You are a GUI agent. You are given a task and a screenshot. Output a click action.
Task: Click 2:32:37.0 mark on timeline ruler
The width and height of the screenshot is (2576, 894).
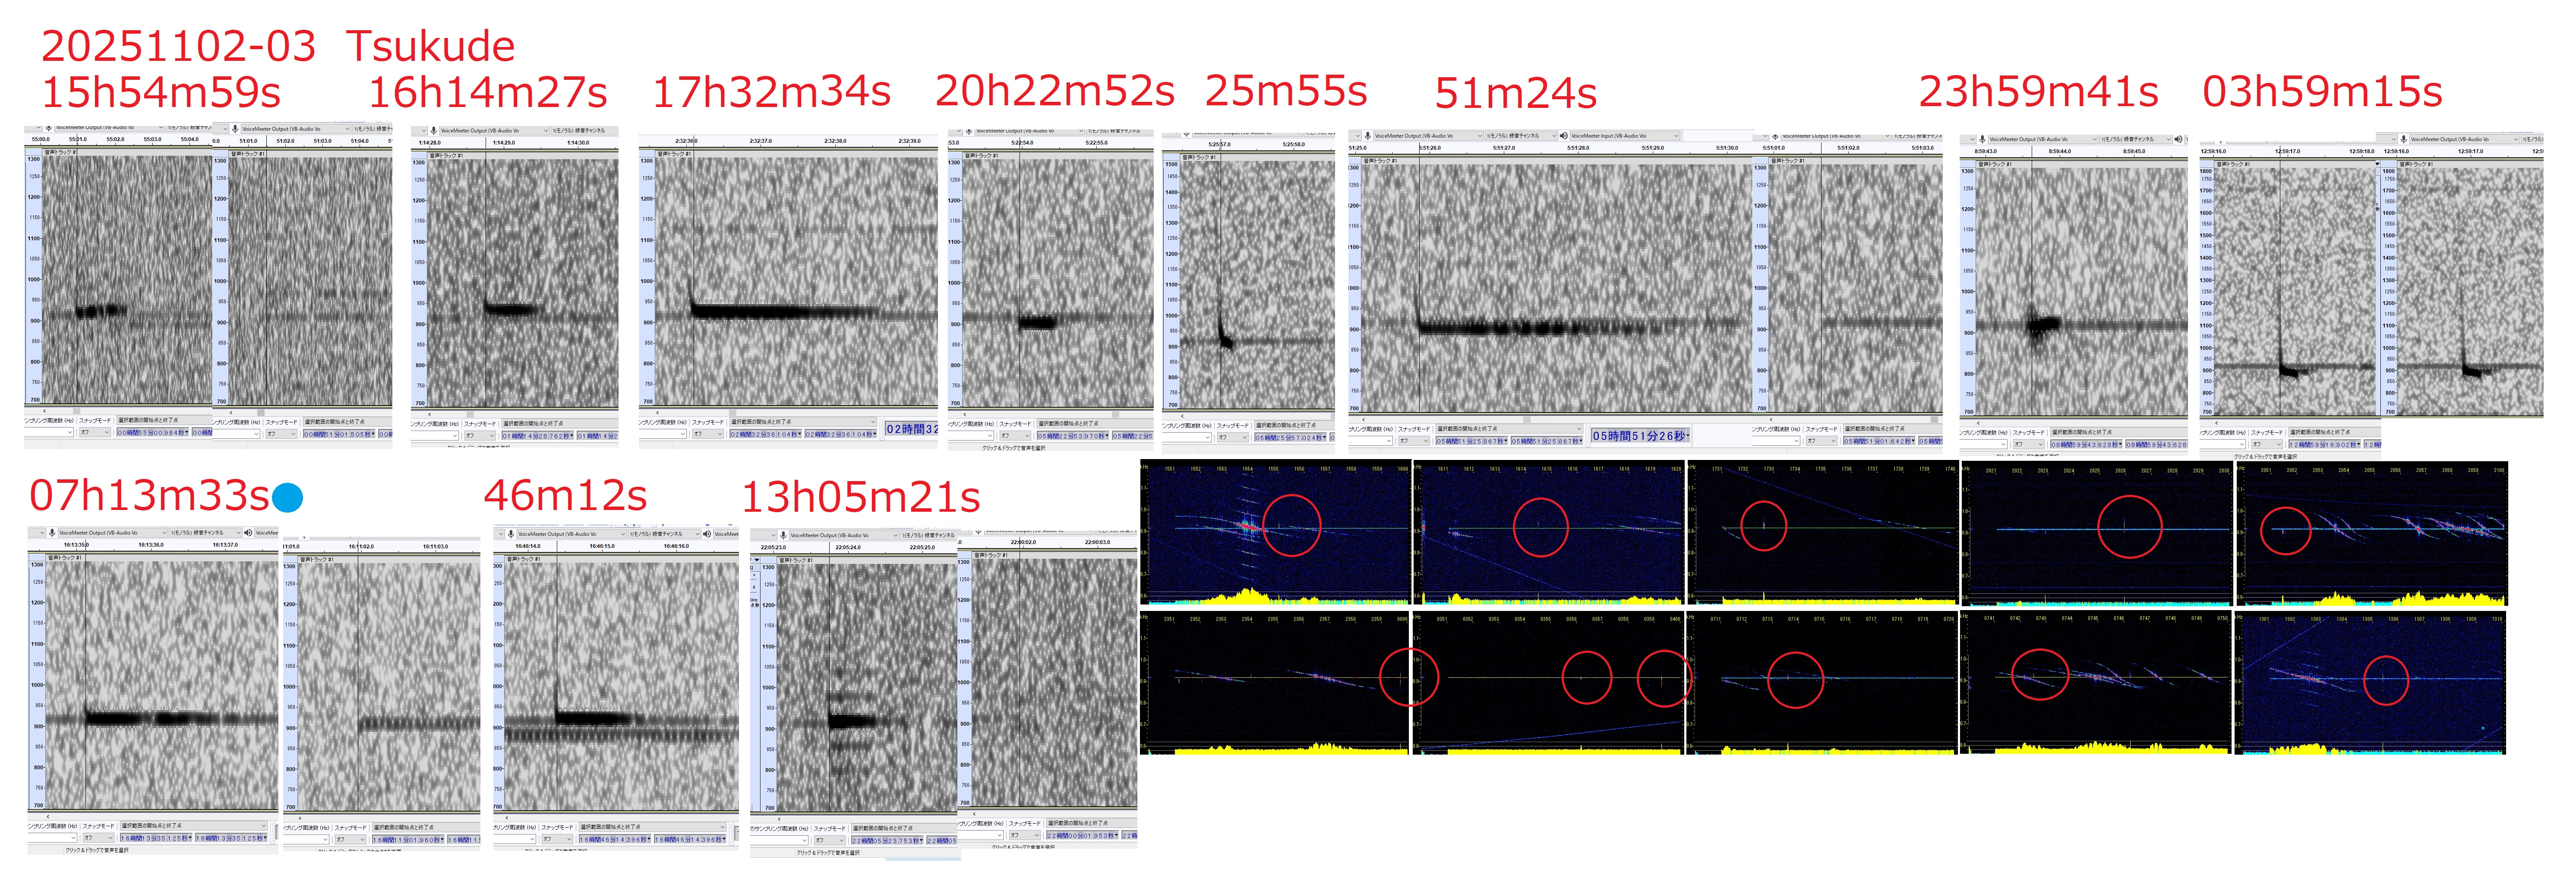point(760,141)
